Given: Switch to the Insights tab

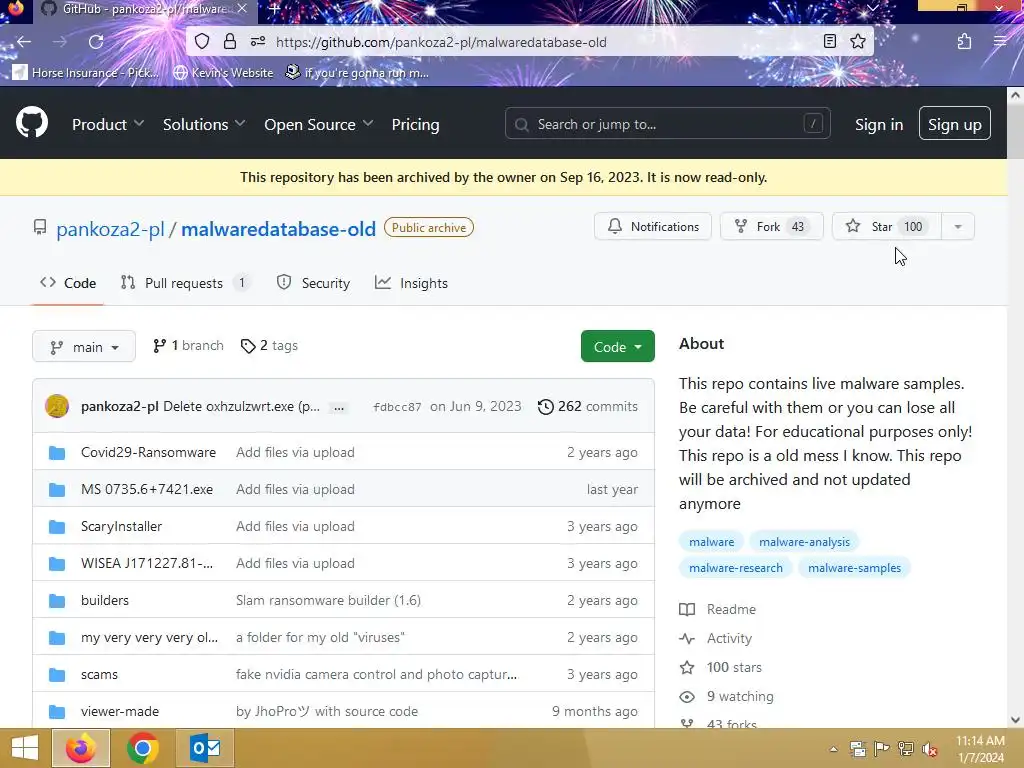Looking at the screenshot, I should (x=411, y=283).
